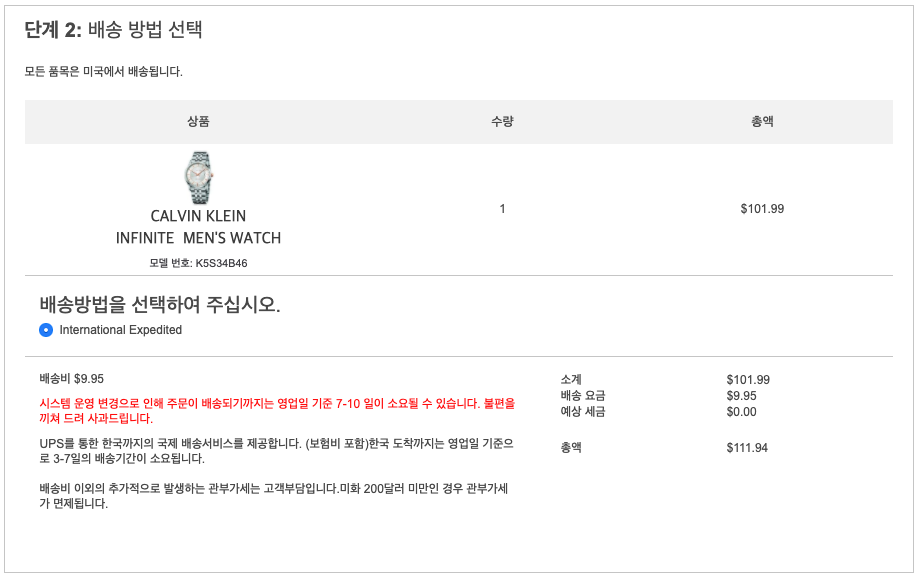Click the $111.94 grand total amount

pos(747,448)
